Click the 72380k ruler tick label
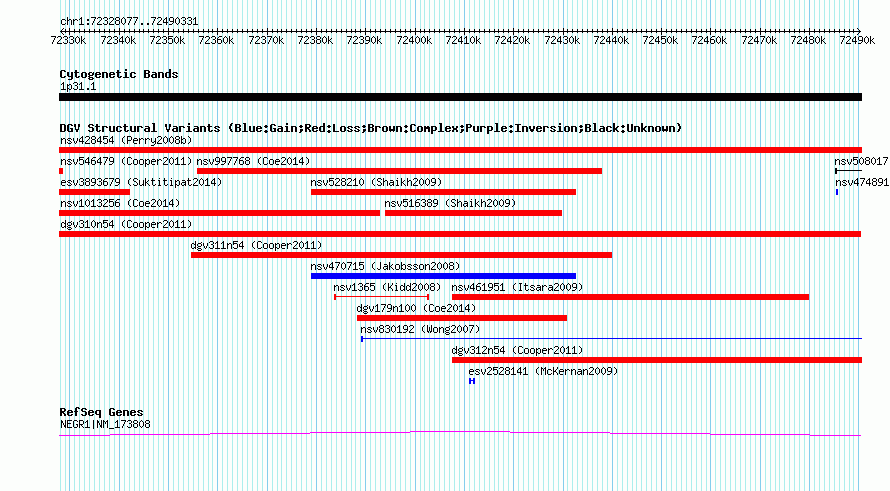 315,40
